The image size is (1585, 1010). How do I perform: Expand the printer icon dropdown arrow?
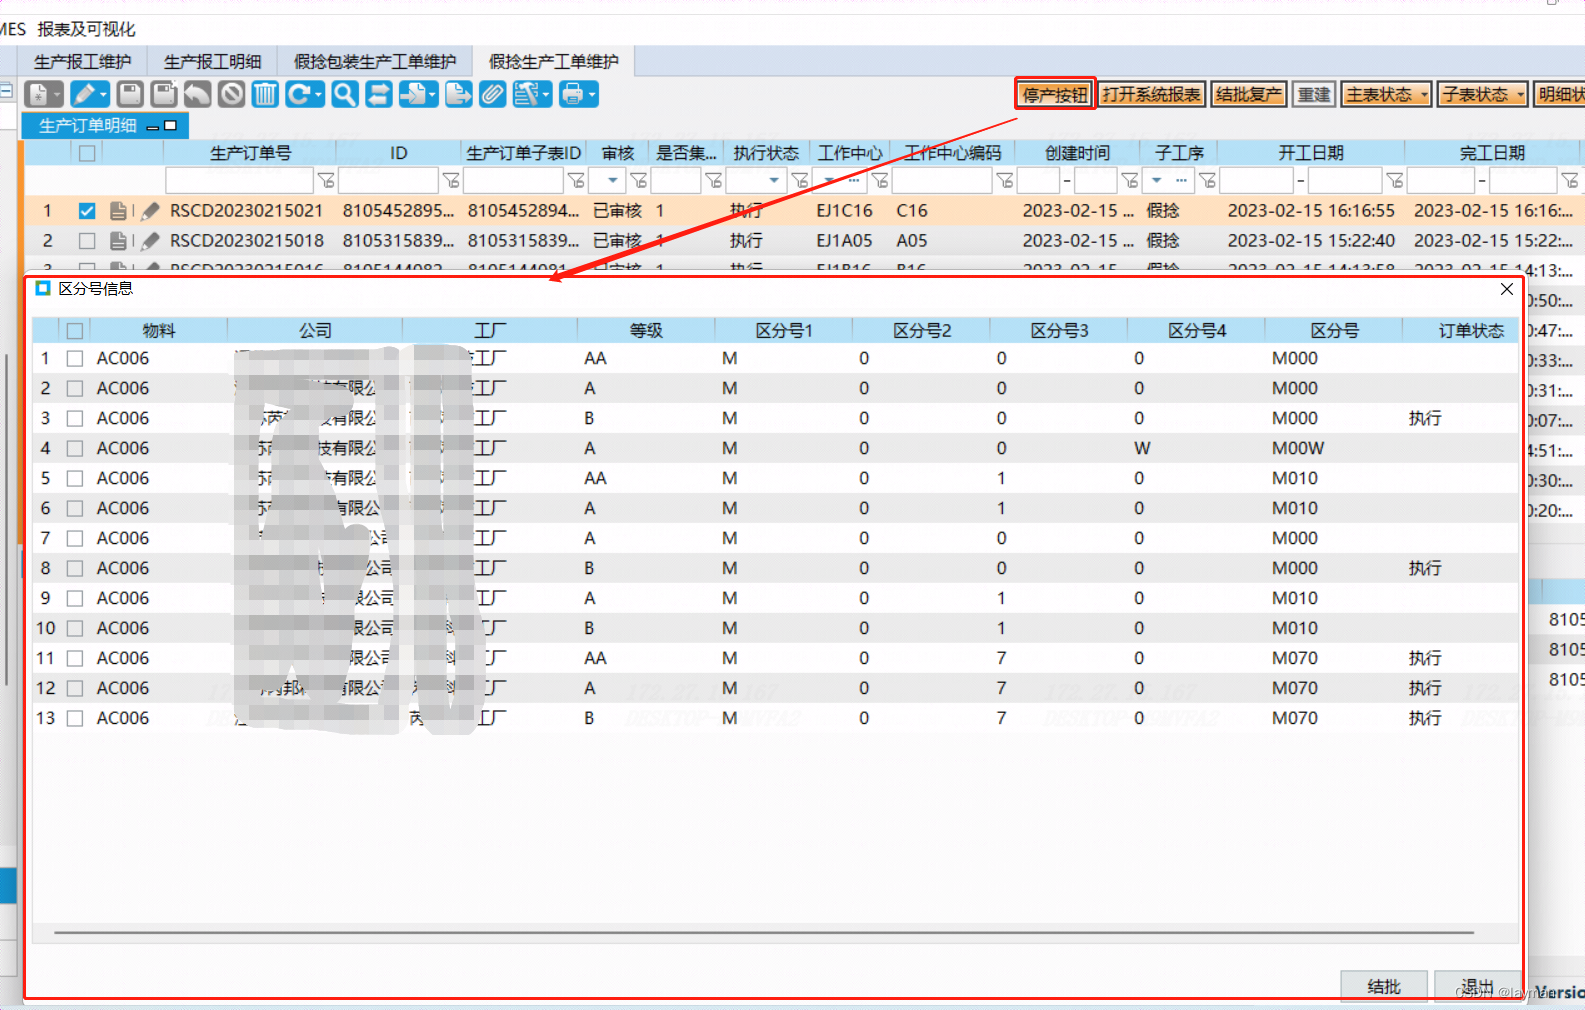592,94
